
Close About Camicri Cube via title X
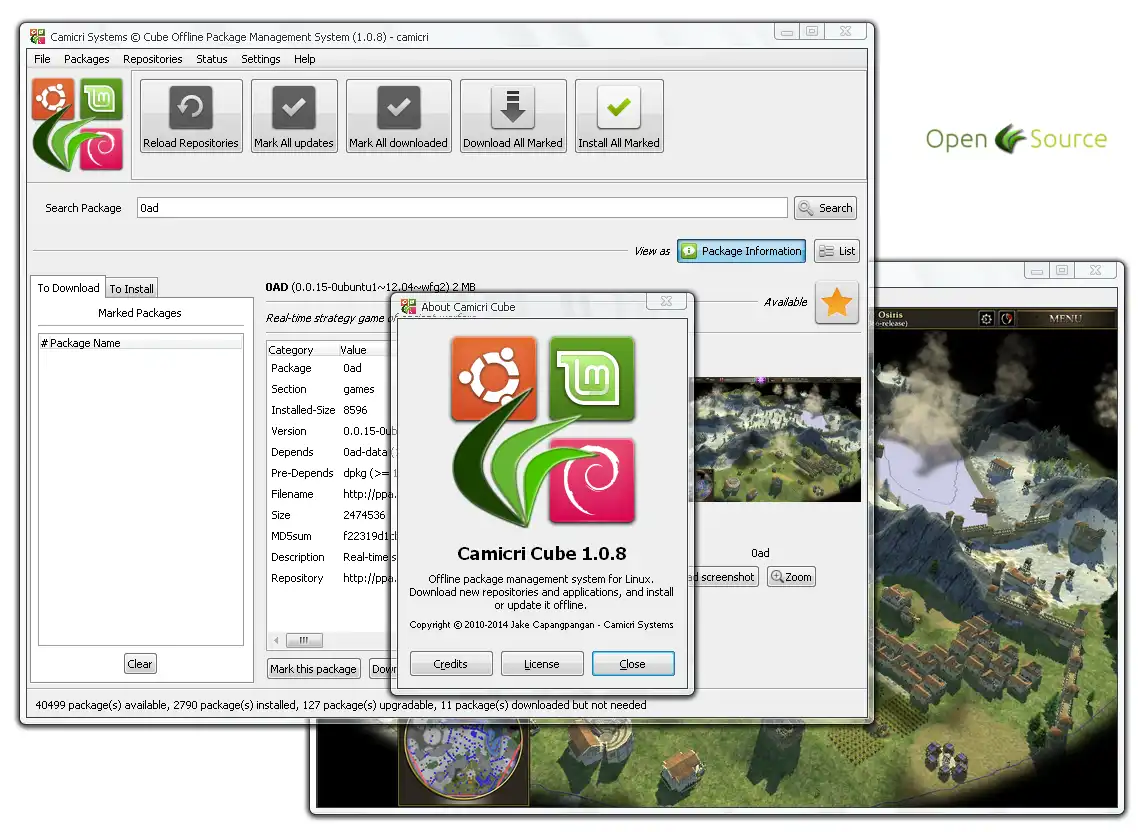pyautogui.click(x=666, y=301)
